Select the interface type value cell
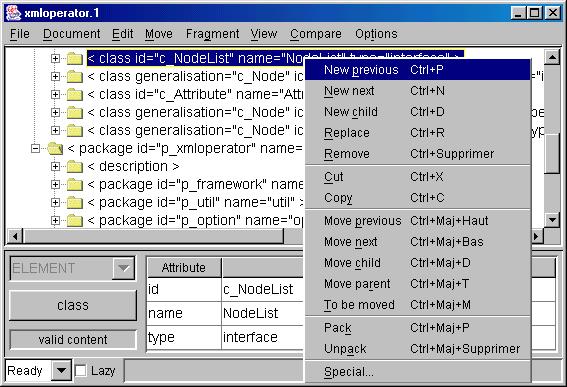The image size is (567, 387). [x=262, y=337]
